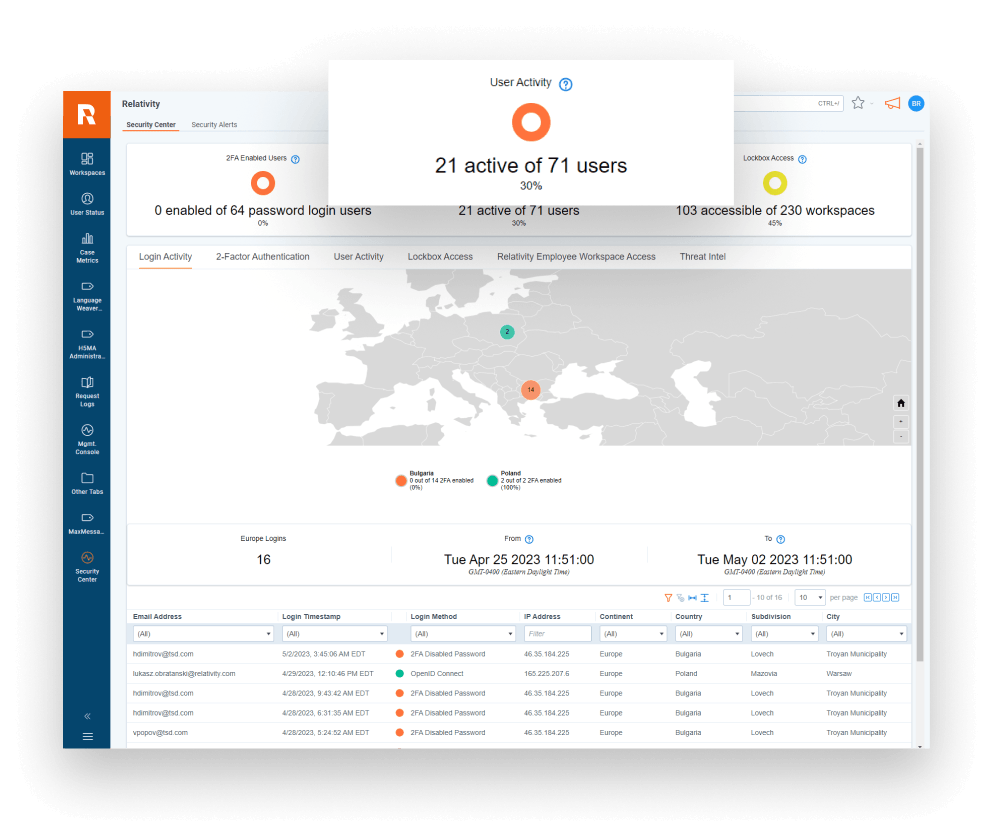Image resolution: width=994 pixels, height=838 pixels.
Task: Go to the next results page
Action: (x=886, y=597)
